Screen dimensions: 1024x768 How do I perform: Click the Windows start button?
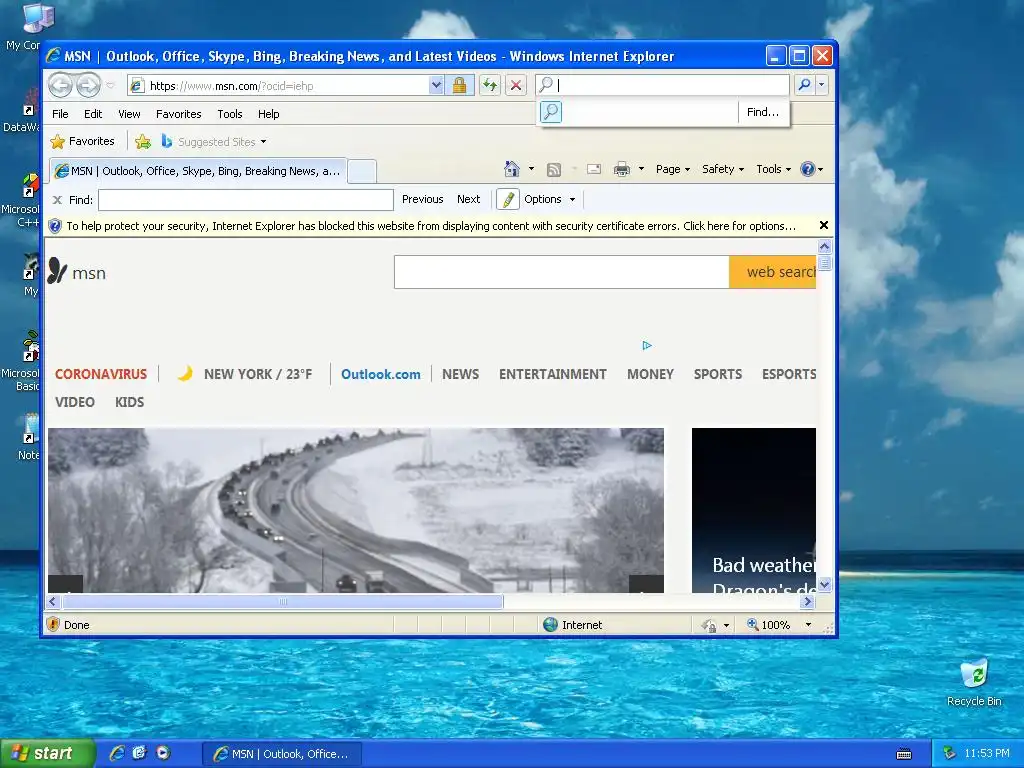pos(46,754)
